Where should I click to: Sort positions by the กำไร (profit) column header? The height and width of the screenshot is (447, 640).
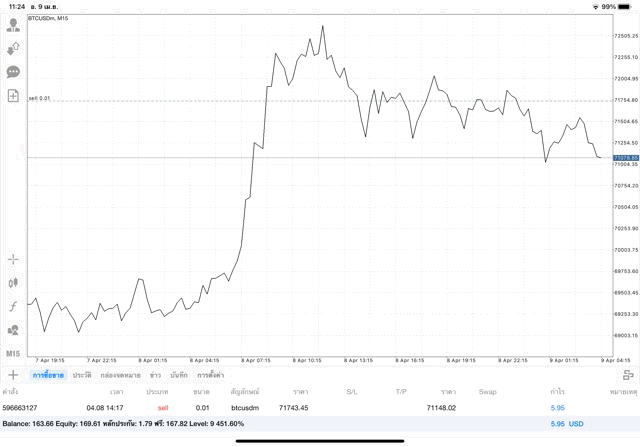point(556,392)
